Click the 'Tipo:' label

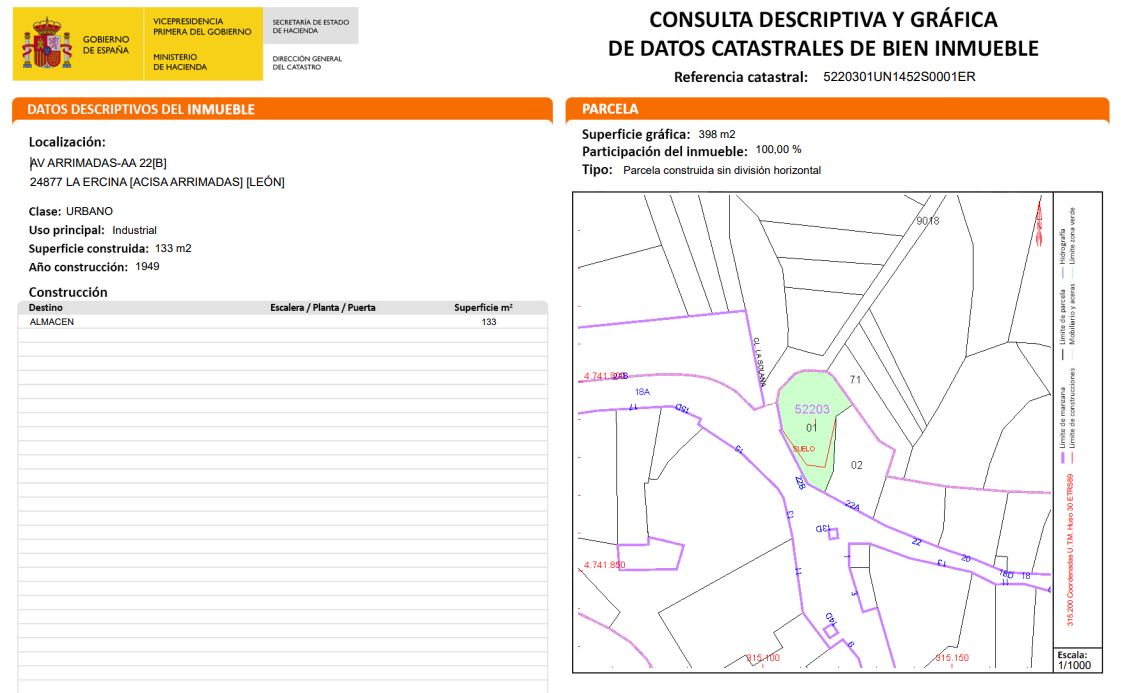pos(597,170)
